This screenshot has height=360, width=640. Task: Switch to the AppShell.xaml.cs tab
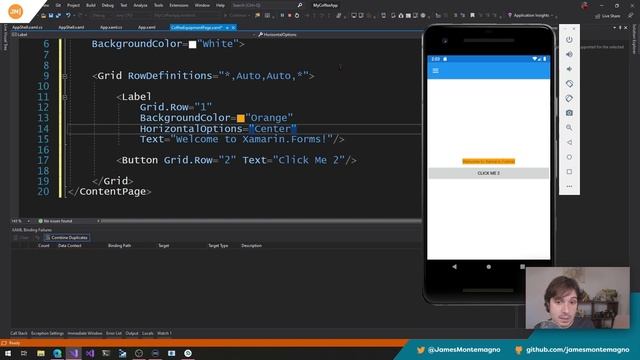coord(27,27)
